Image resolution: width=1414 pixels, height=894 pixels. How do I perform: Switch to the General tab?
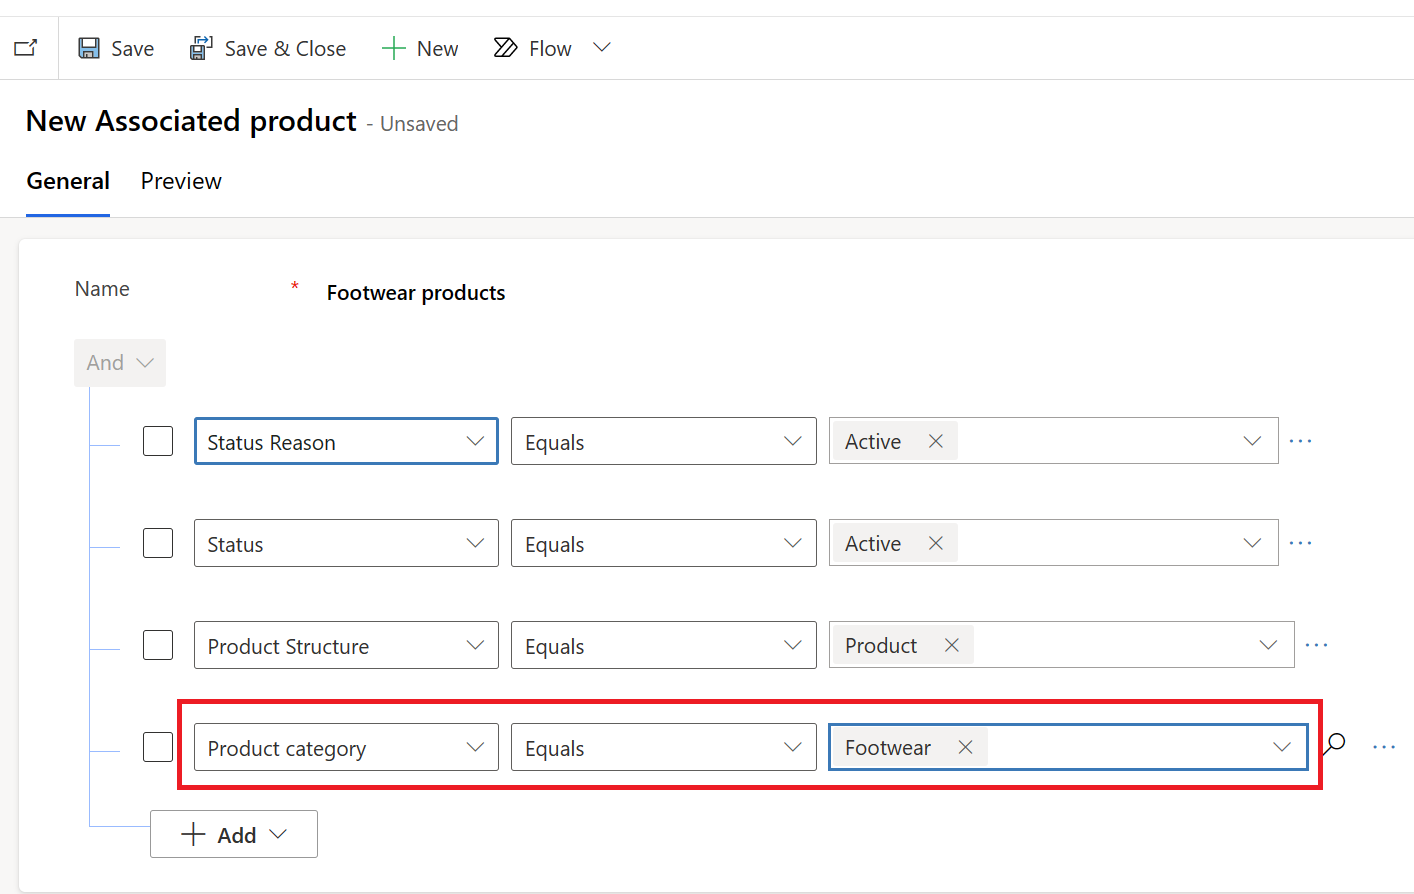(68, 181)
